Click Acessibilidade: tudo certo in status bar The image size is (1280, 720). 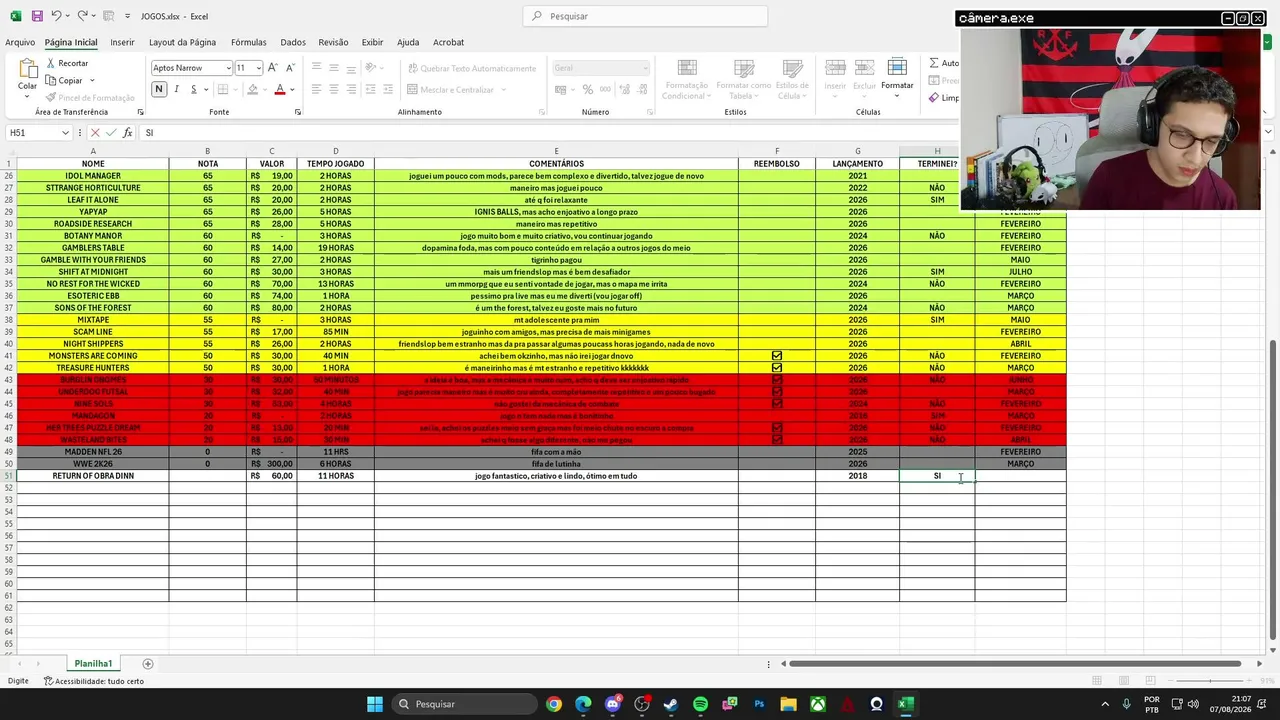click(93, 681)
